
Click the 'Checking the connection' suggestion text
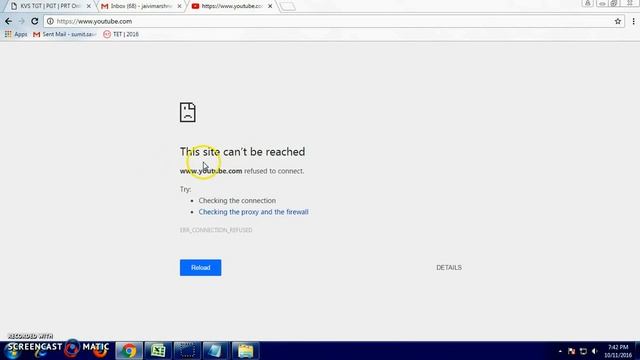pos(237,200)
